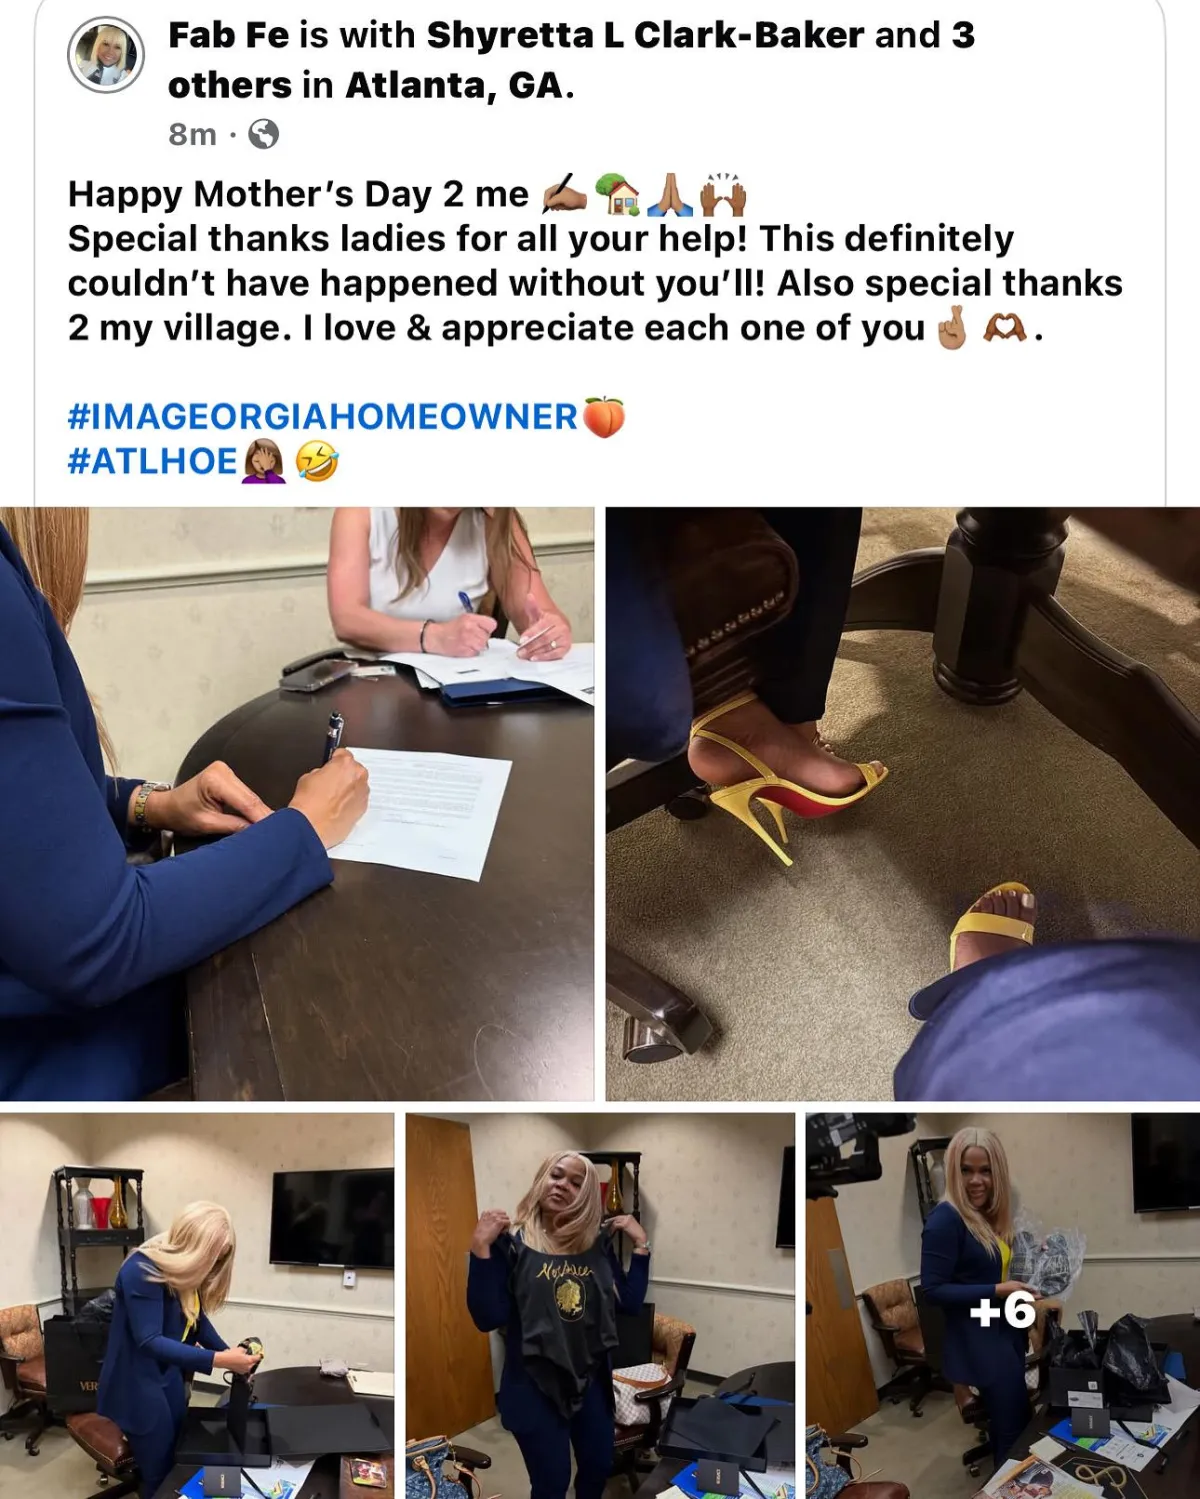The height and width of the screenshot is (1499, 1200).
Task: Open the document signing photo
Action: pos(297,804)
